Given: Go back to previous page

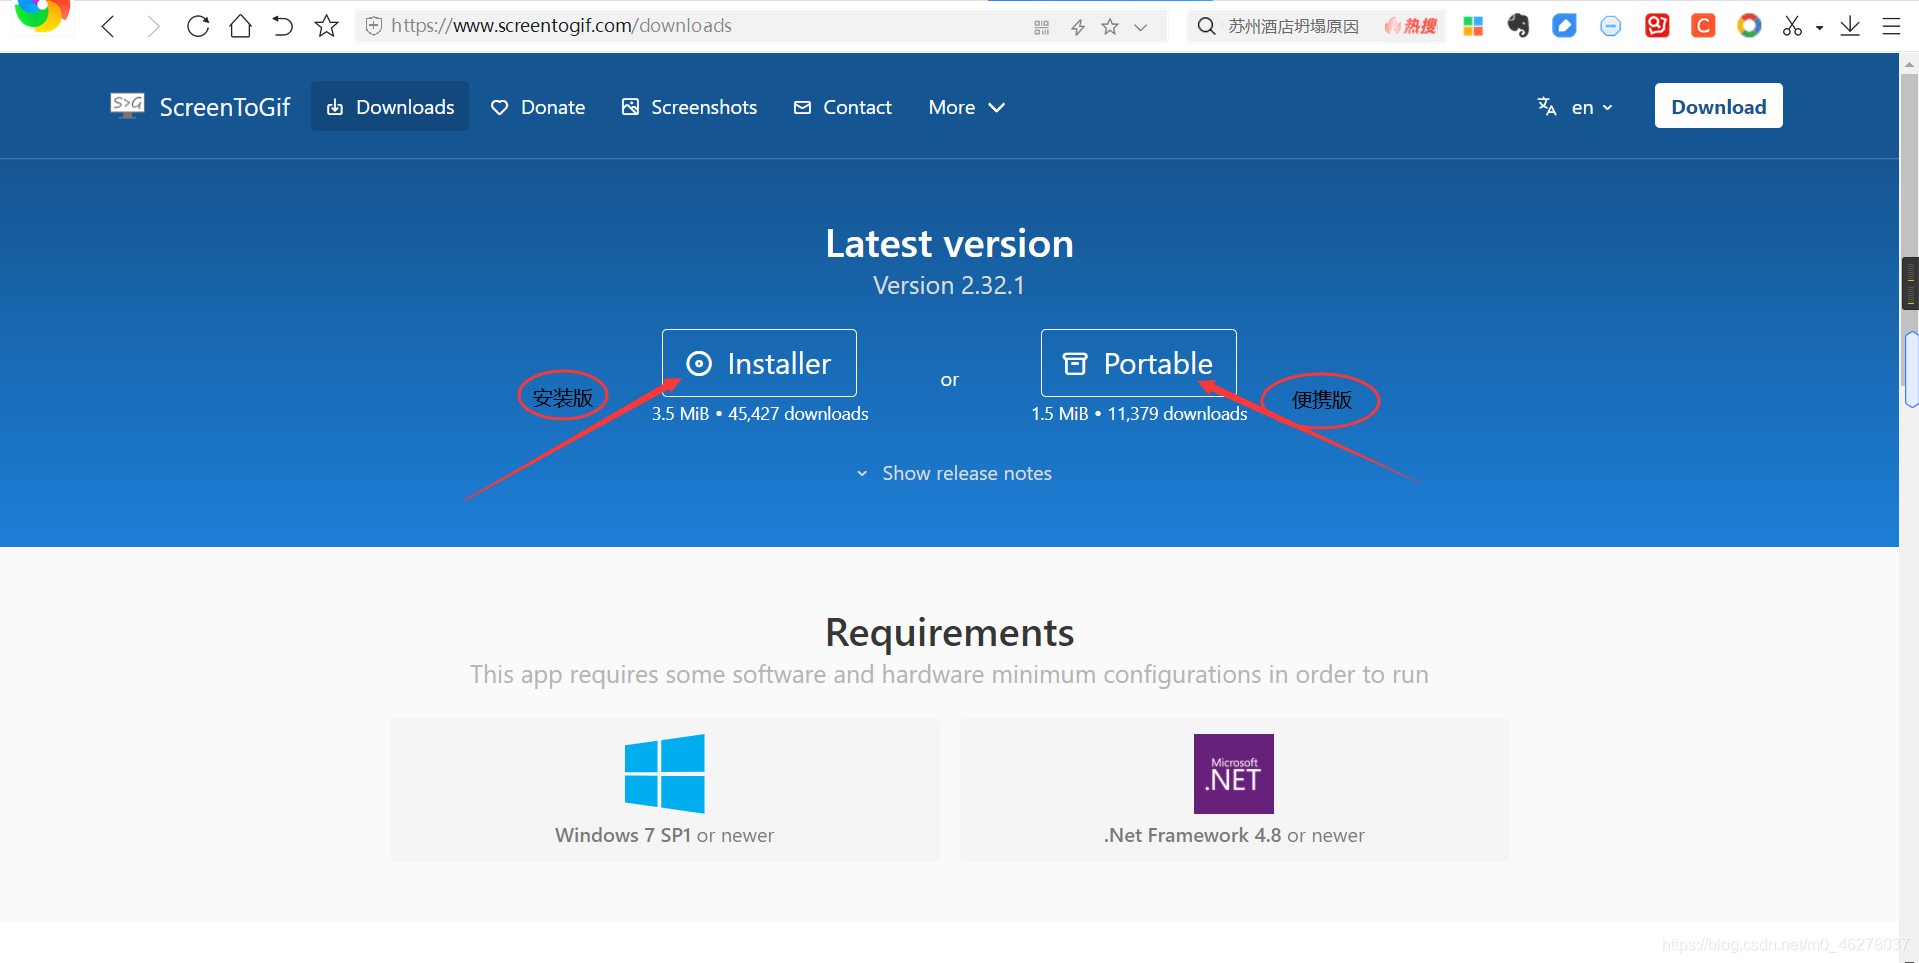Looking at the screenshot, I should coord(109,26).
